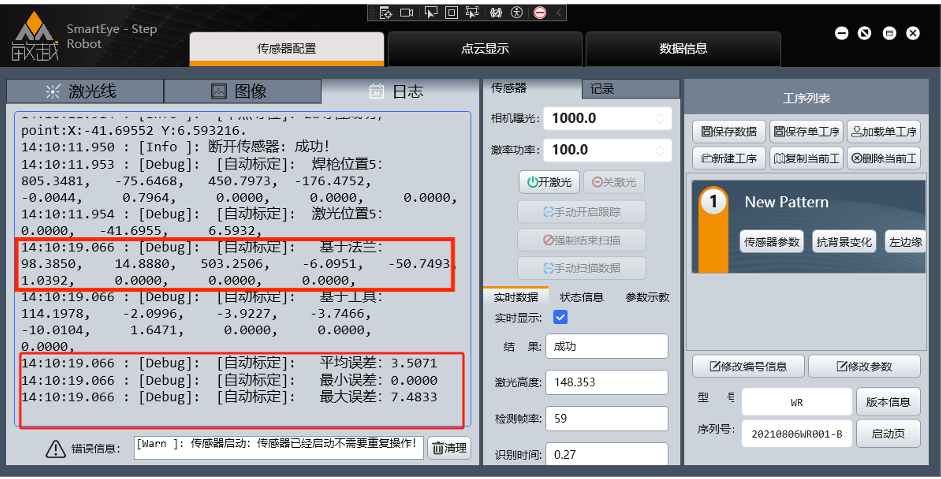Viewport: 941px width, 479px height.
Task: Collapse the top floating toolbar arrow
Action: pyautogui.click(x=560, y=13)
